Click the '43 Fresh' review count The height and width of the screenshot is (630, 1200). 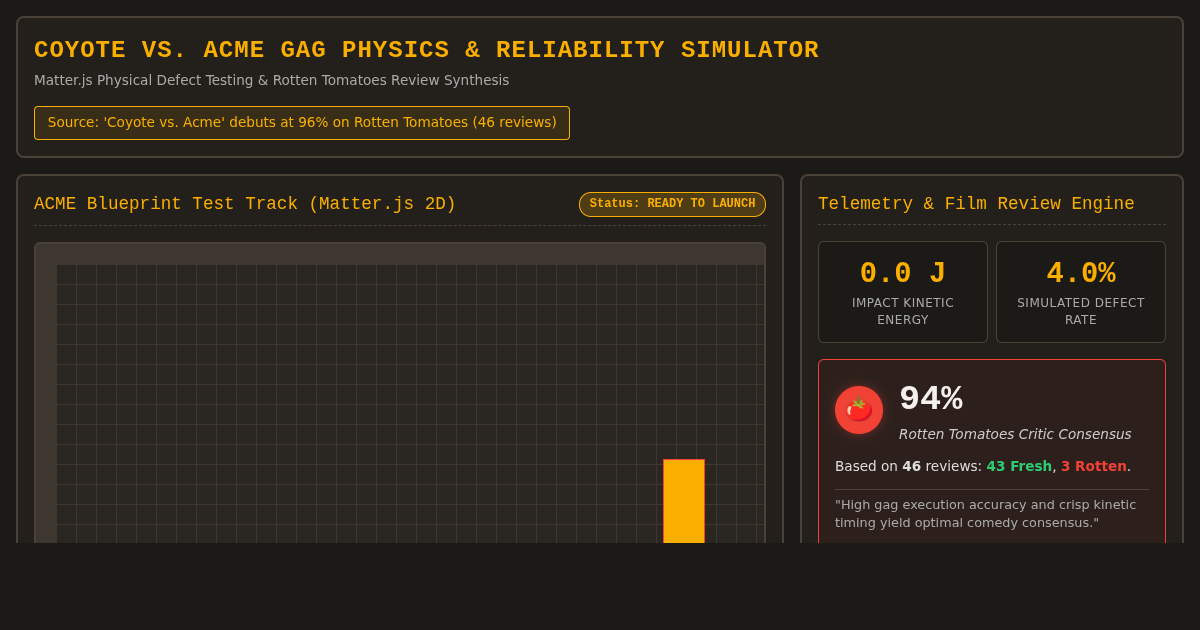click(x=1019, y=466)
